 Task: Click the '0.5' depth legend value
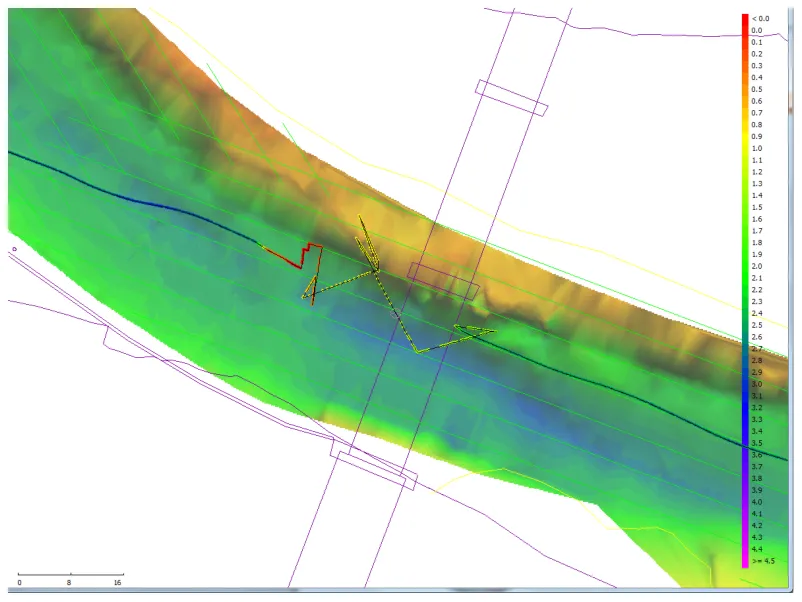[x=756, y=89]
